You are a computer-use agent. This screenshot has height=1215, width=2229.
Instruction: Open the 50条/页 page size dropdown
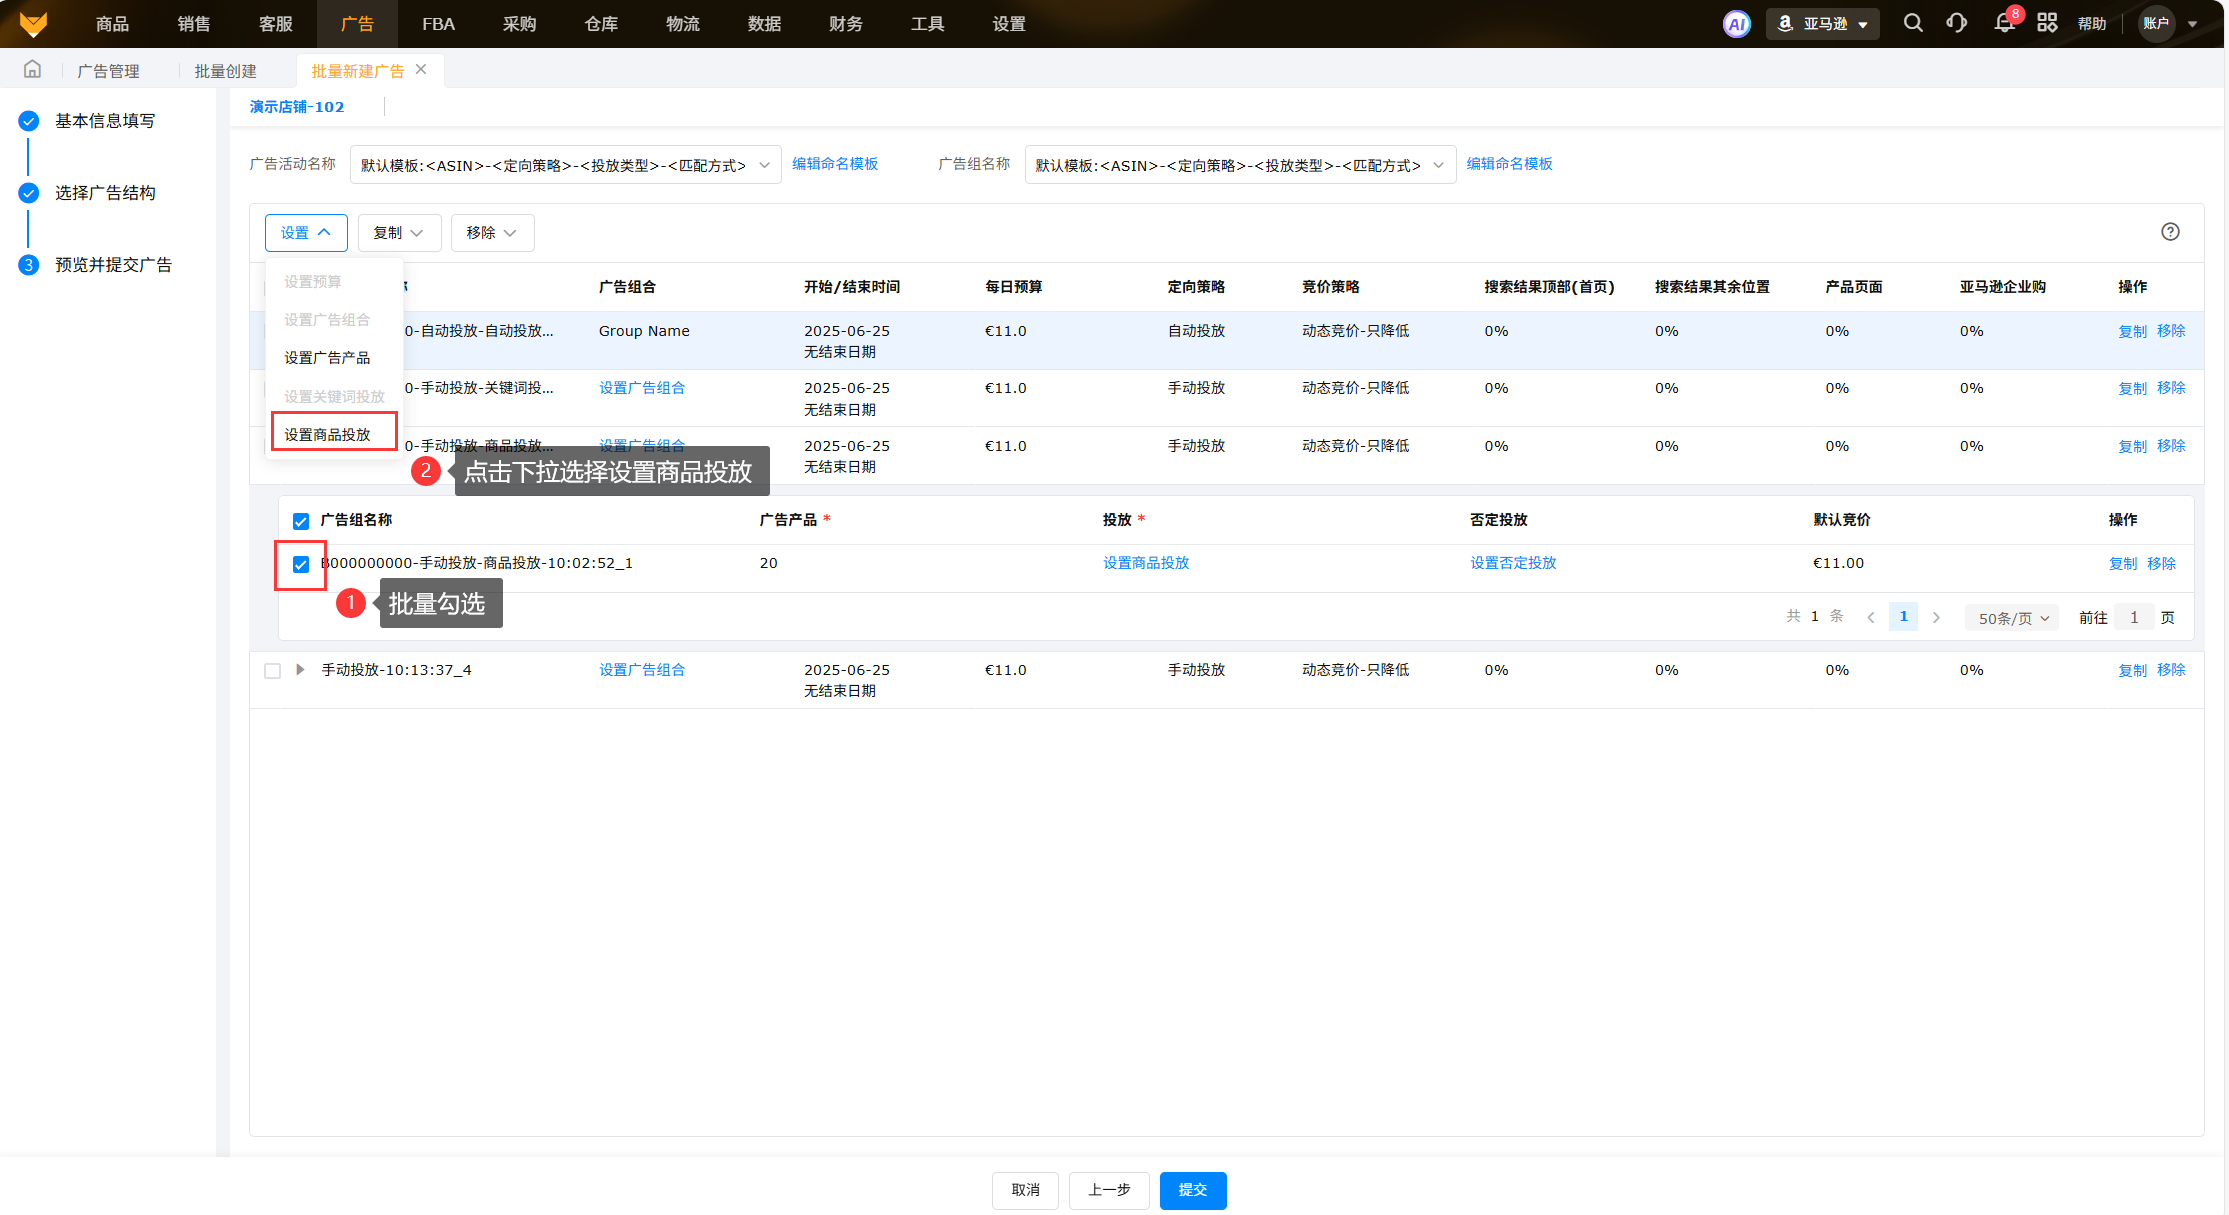coord(2012,618)
